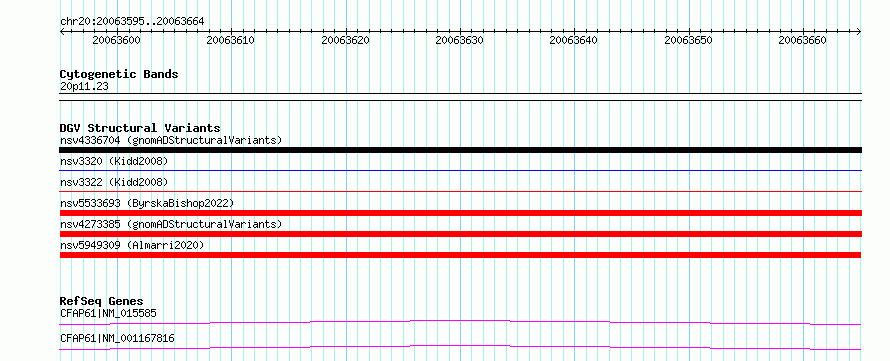Click the black bar for nsv4336704
The height and width of the screenshot is (361, 890).
[460, 150]
